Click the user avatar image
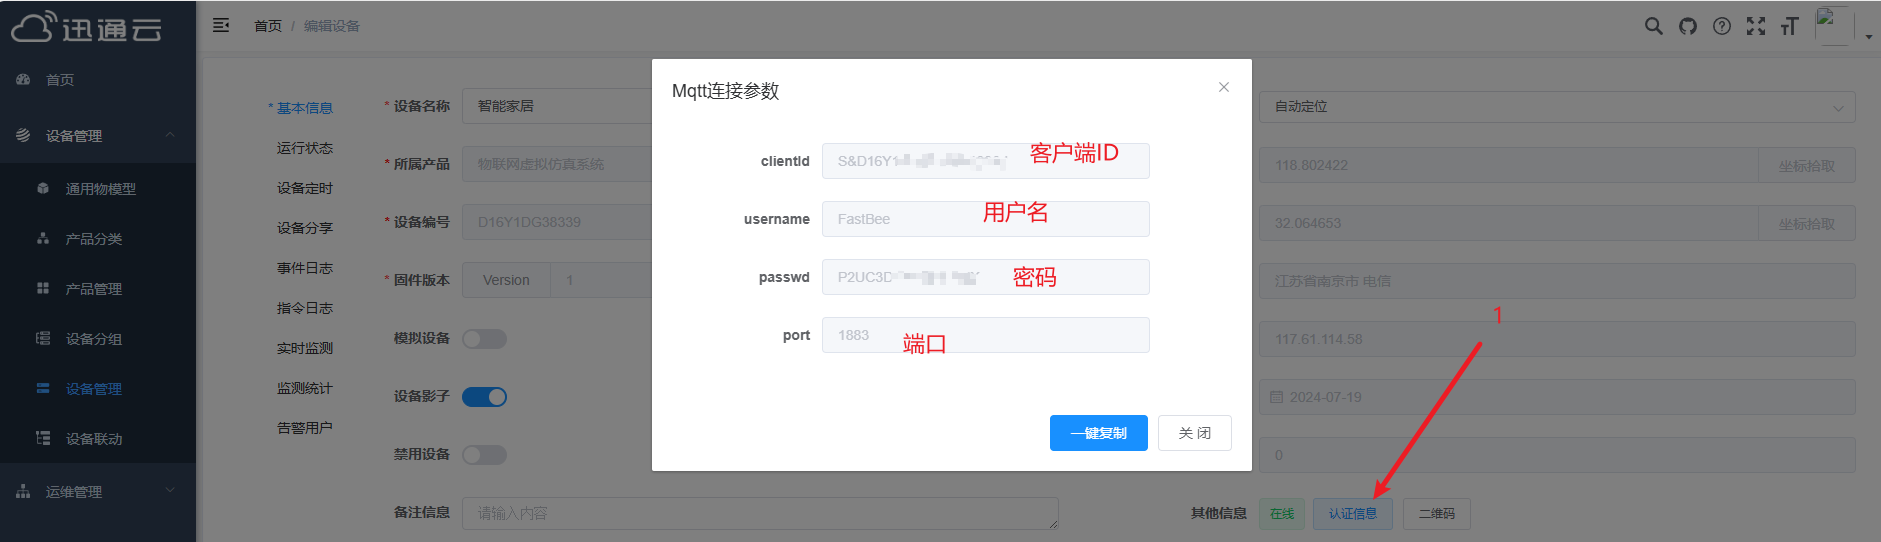This screenshot has width=1881, height=542. click(x=1833, y=25)
